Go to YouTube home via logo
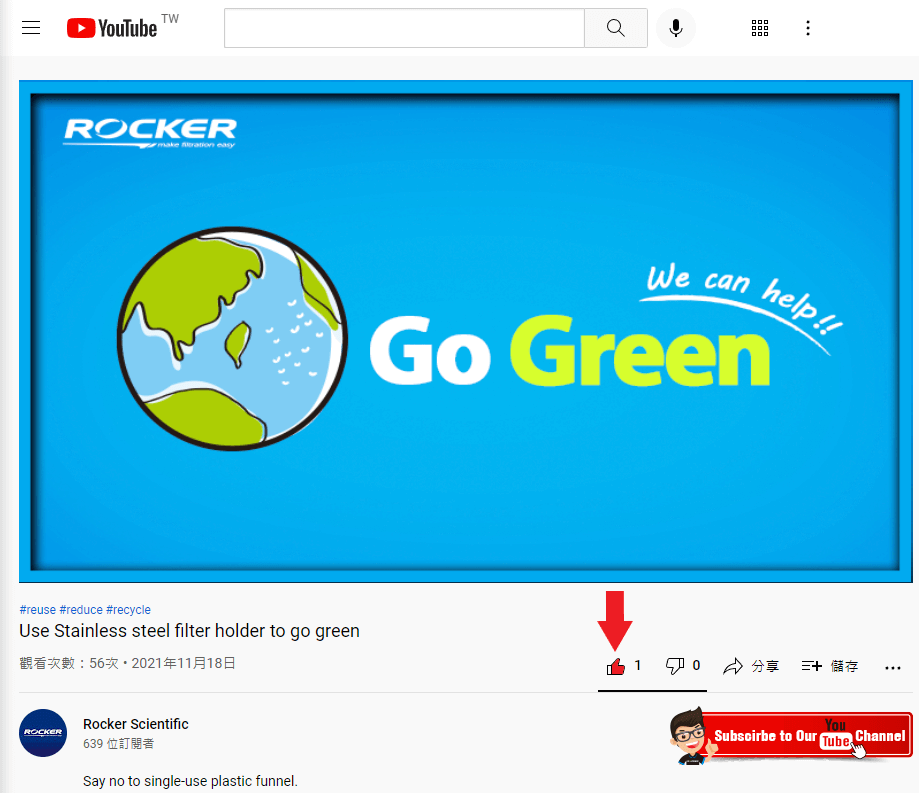Viewport: 919px width, 793px height. pyautogui.click(x=112, y=28)
